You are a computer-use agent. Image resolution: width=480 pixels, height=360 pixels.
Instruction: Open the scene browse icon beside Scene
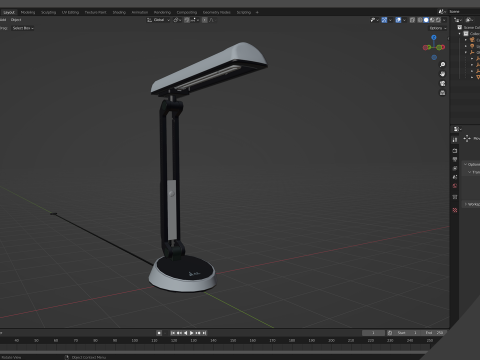(442, 12)
